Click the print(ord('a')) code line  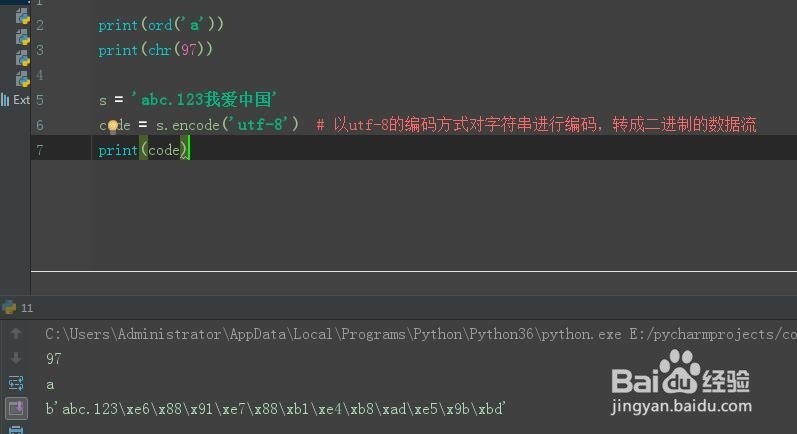pos(161,24)
